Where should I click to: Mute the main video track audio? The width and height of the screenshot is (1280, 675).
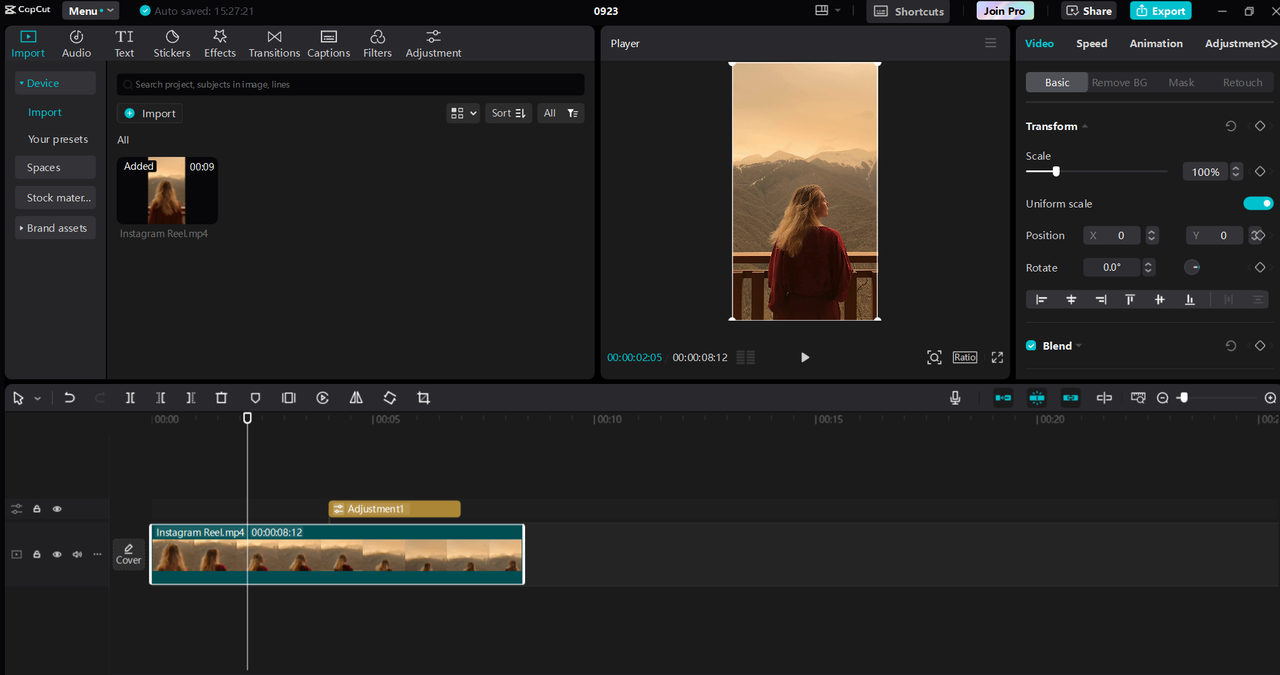[x=77, y=554]
